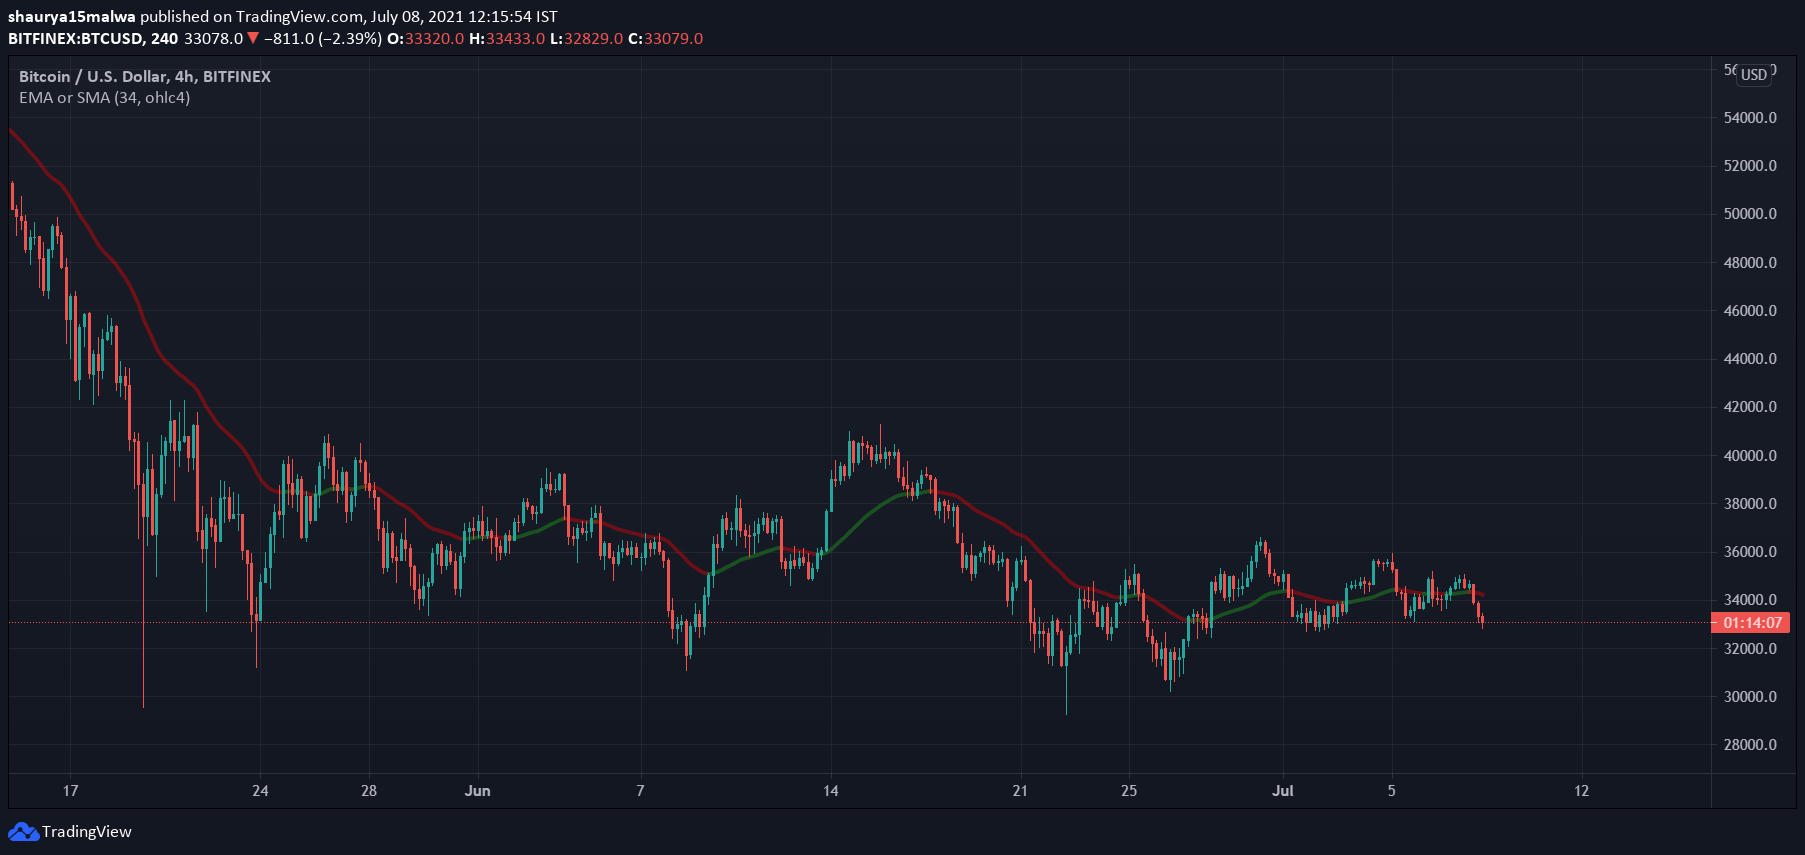The width and height of the screenshot is (1805, 855).
Task: Click the 54000.0 price axis label
Action: coord(1750,118)
